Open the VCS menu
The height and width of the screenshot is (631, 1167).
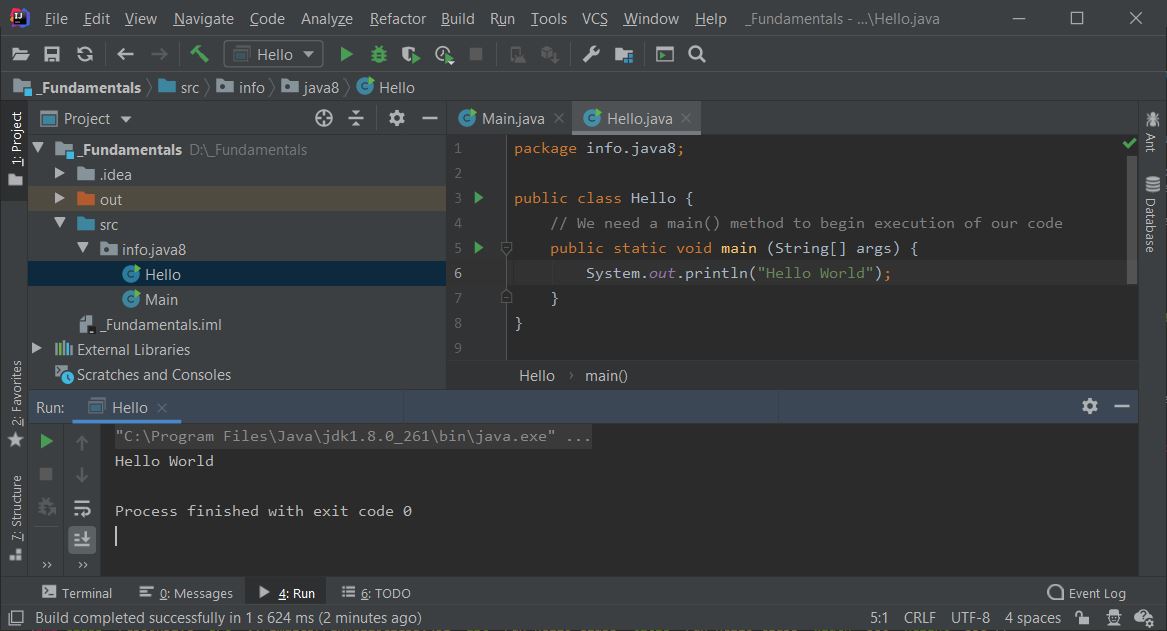pyautogui.click(x=595, y=19)
